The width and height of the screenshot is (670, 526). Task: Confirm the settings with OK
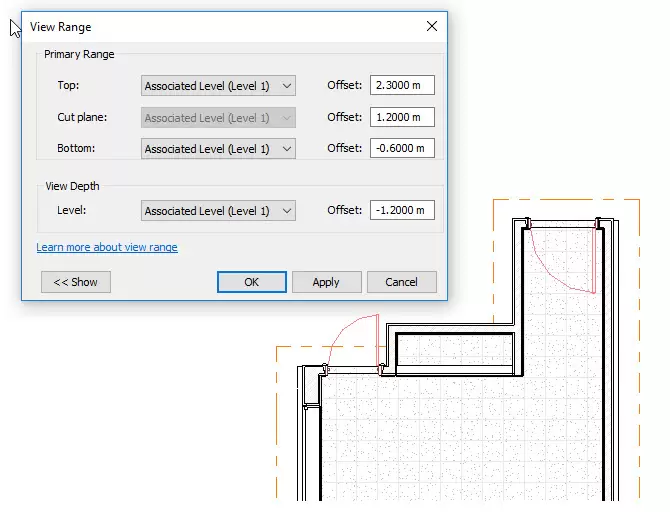click(252, 282)
